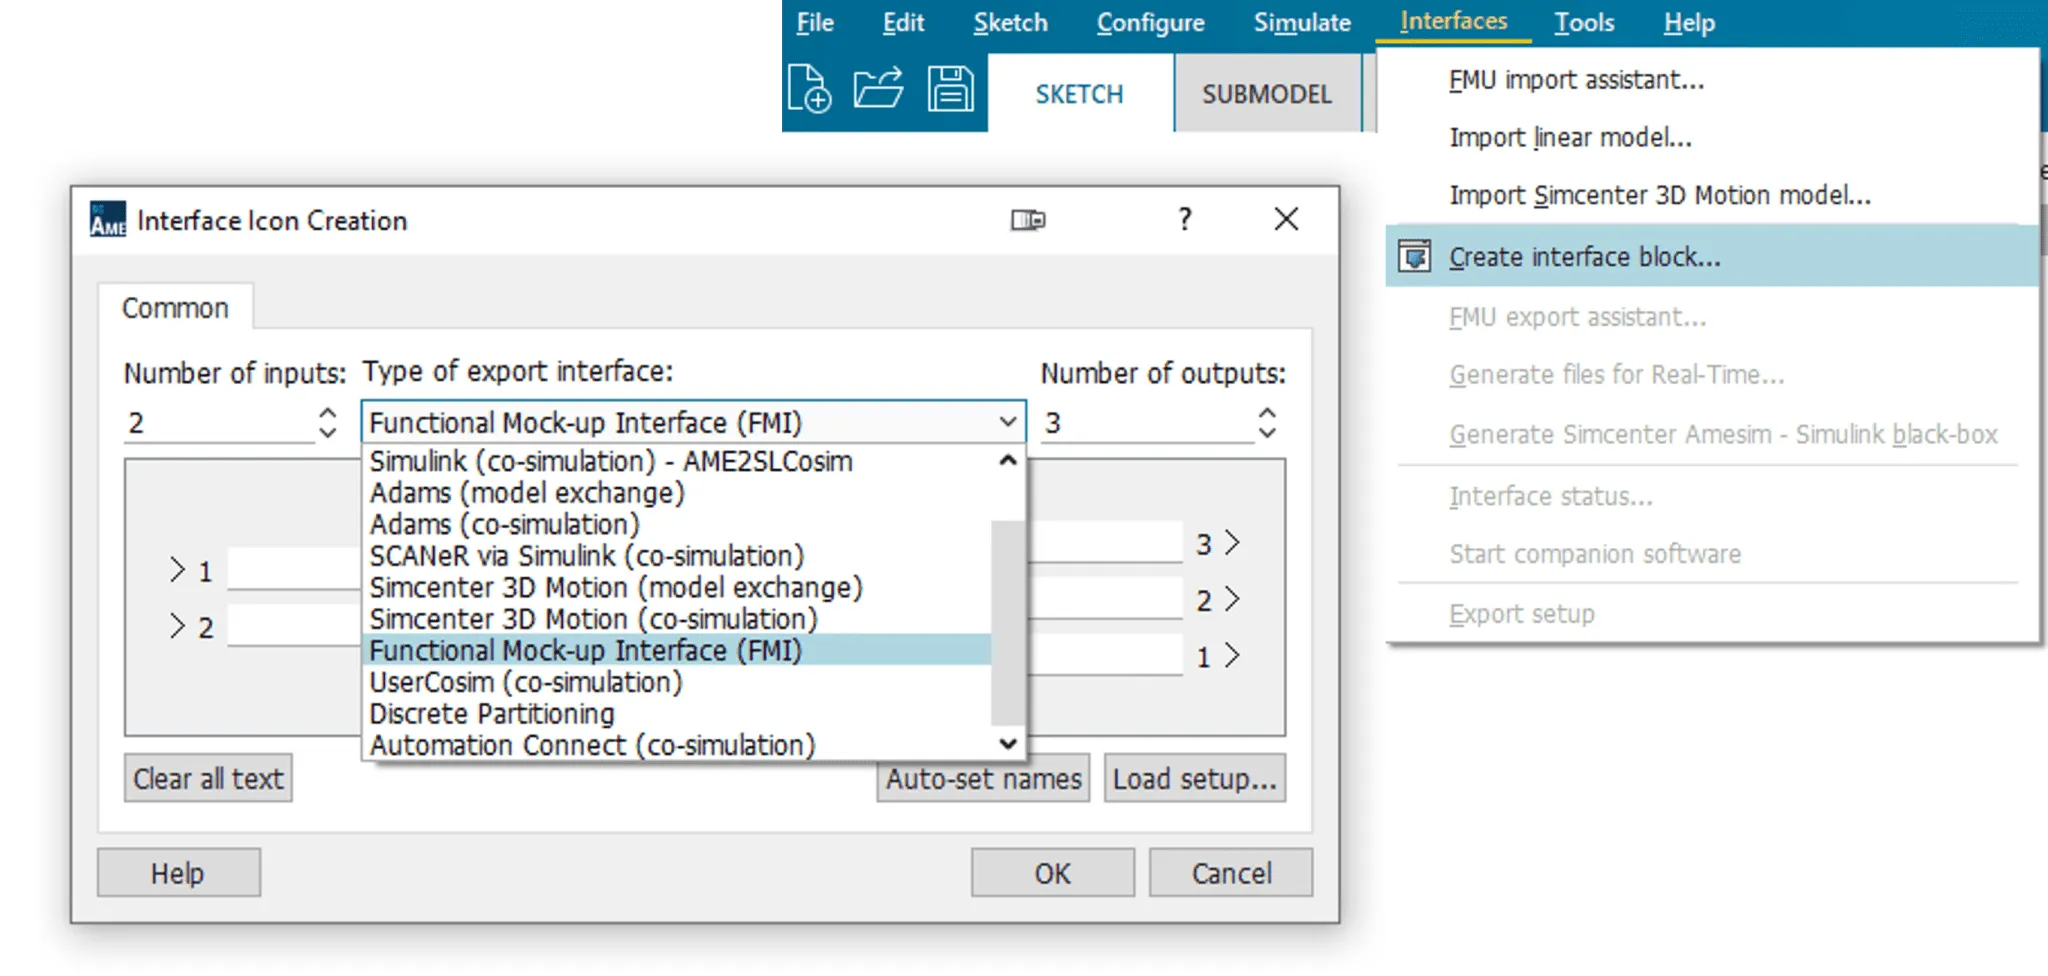Image resolution: width=2048 pixels, height=976 pixels.
Task: Select SCANeR via Simulink (co-simulation) option
Action: 677,556
